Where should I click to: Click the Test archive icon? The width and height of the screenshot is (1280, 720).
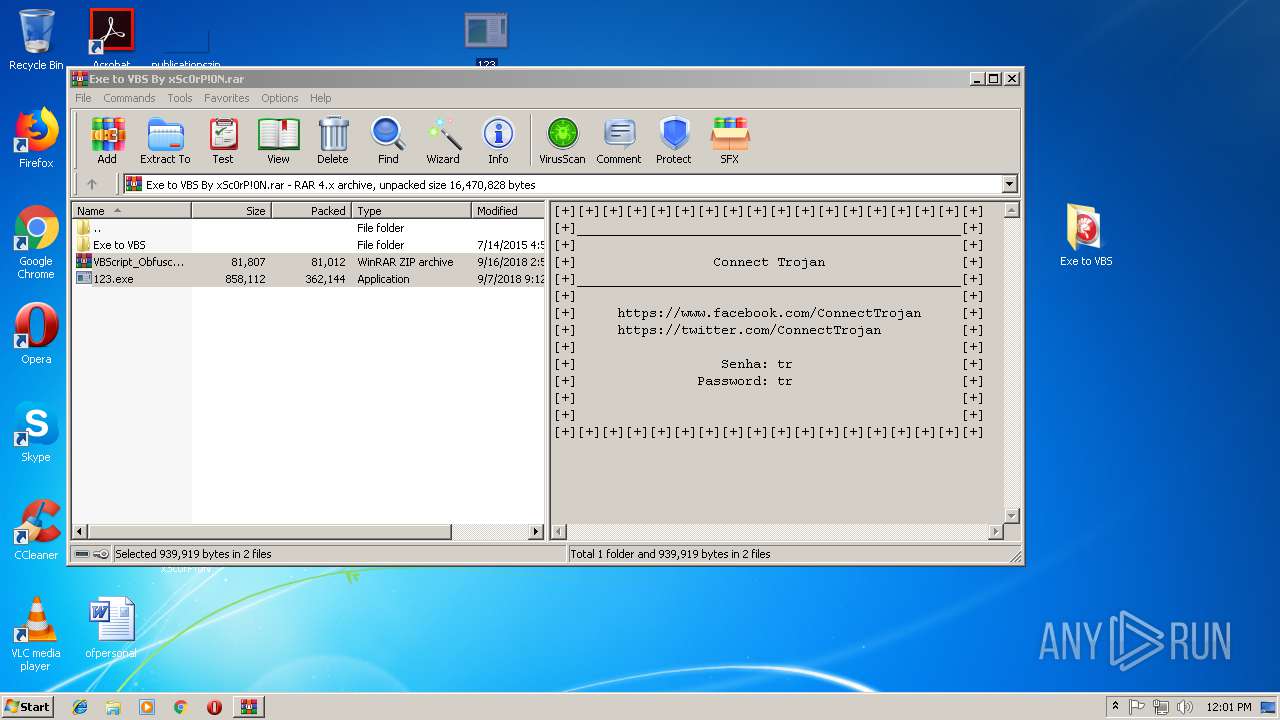click(x=223, y=140)
